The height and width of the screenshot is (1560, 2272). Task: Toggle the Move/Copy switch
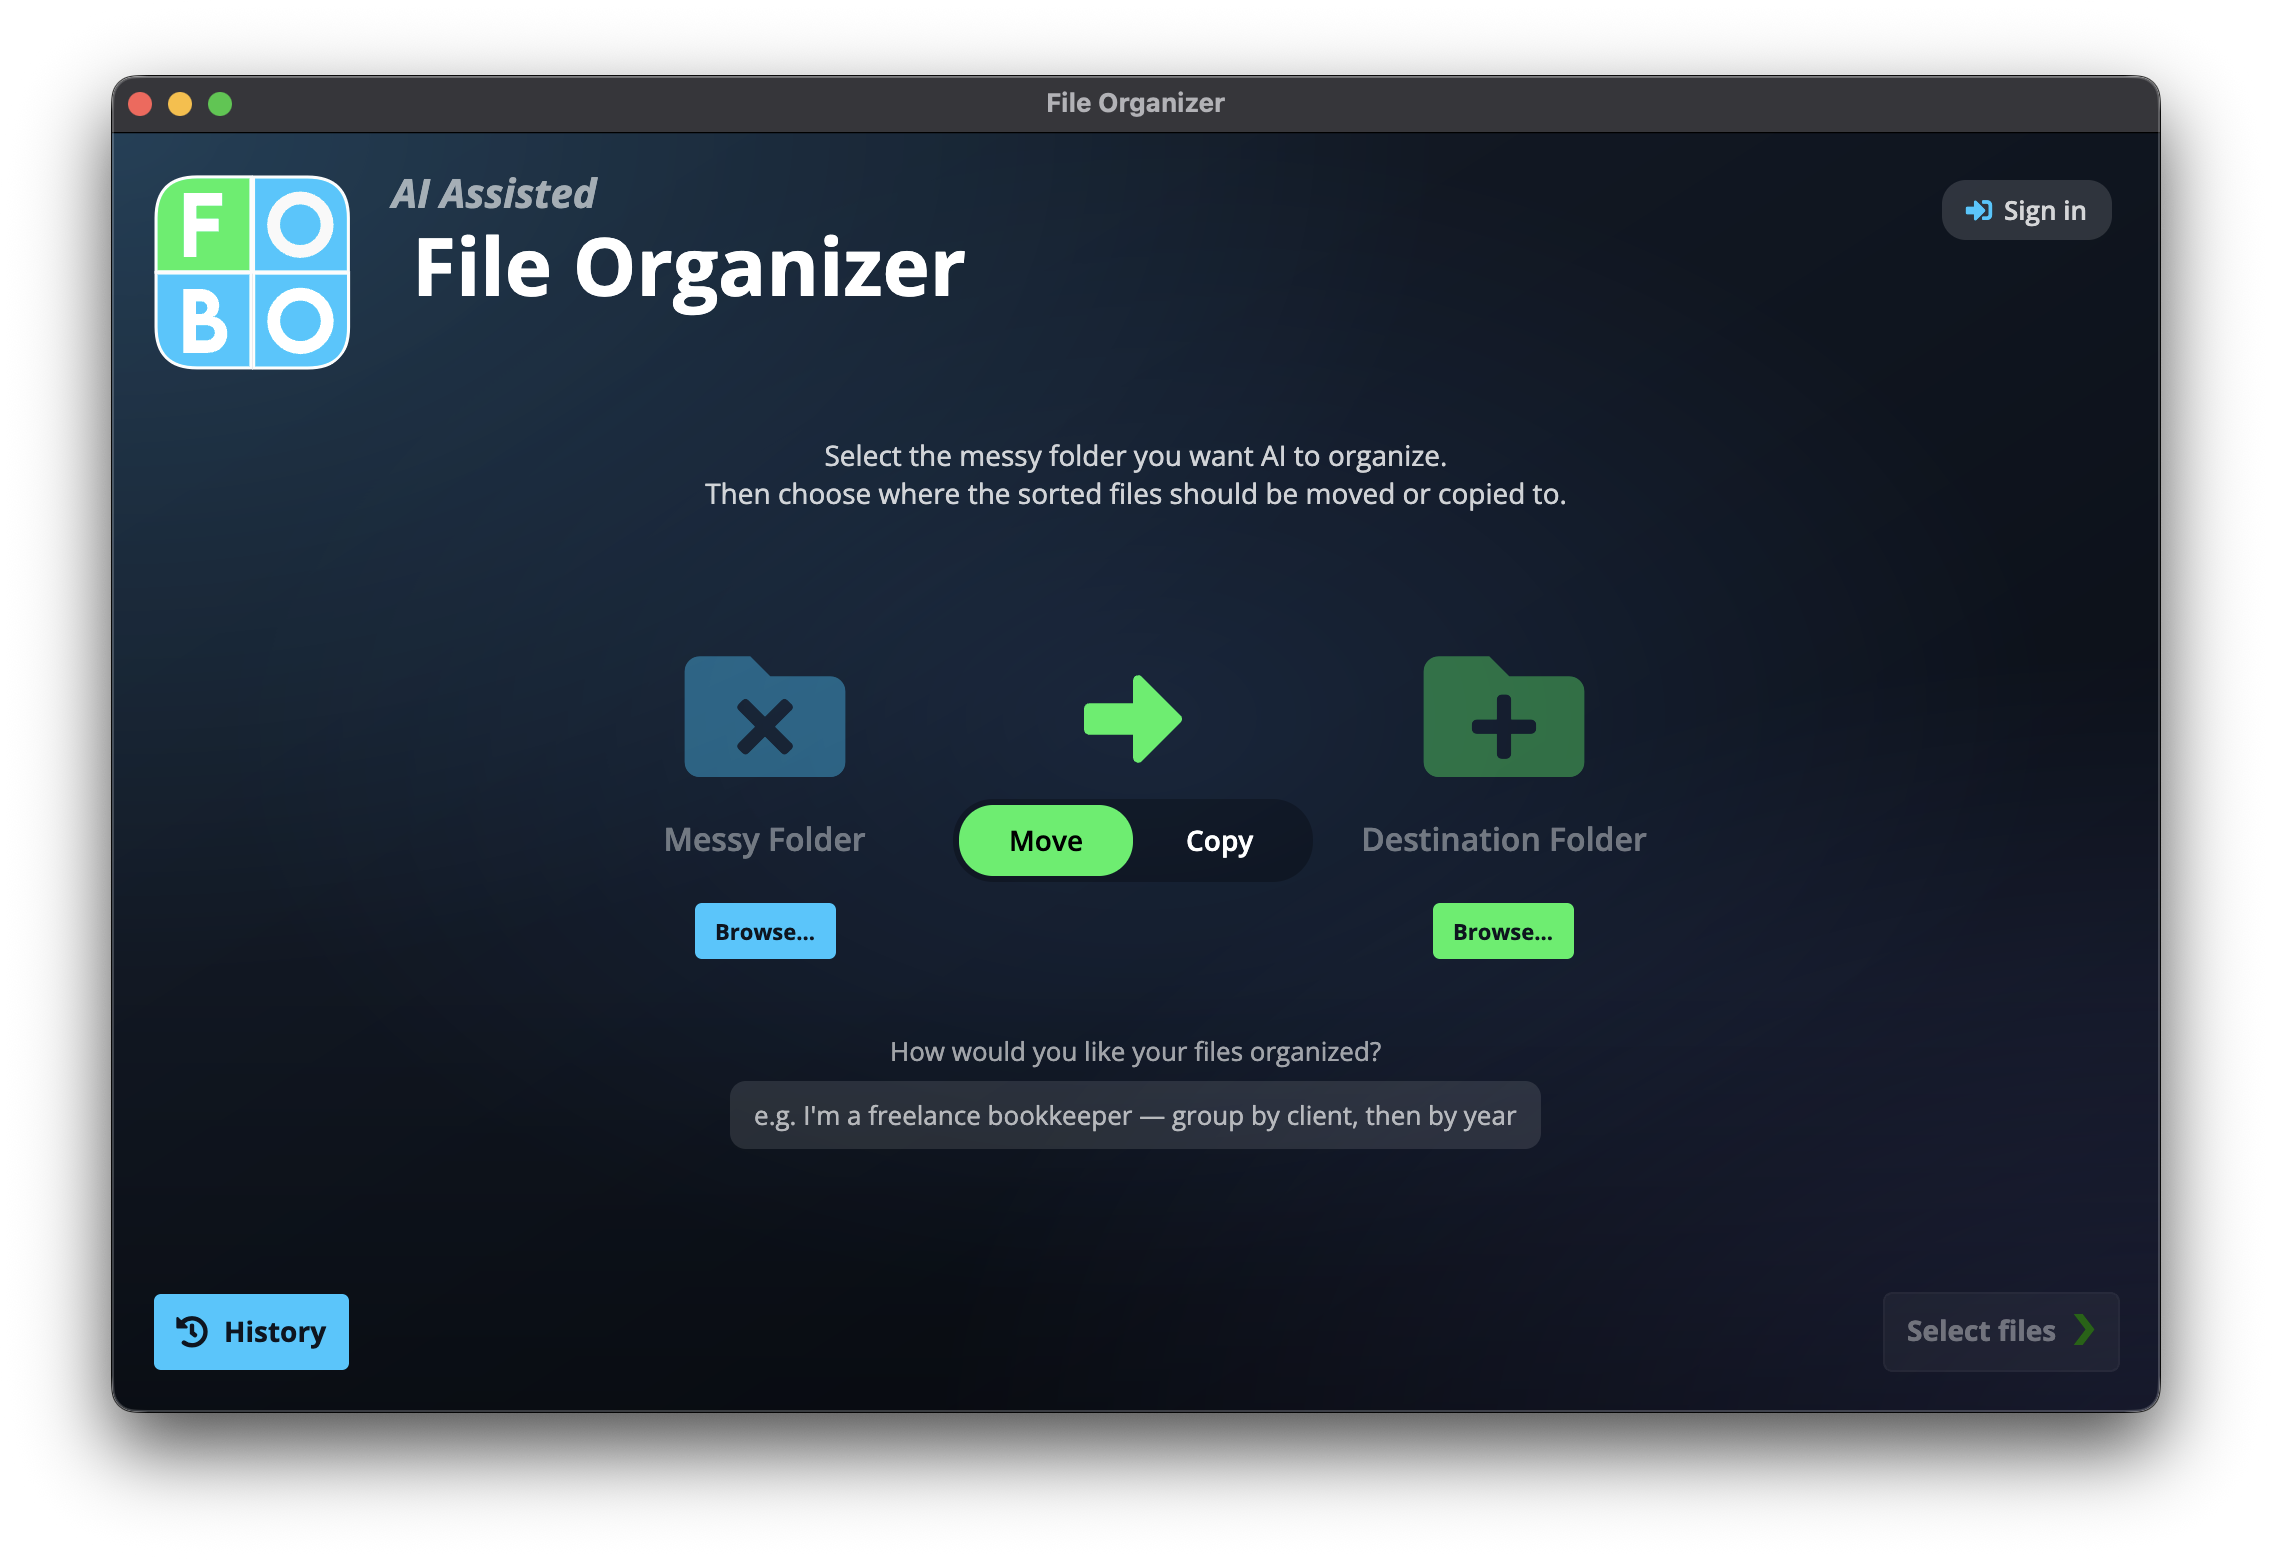point(1135,840)
